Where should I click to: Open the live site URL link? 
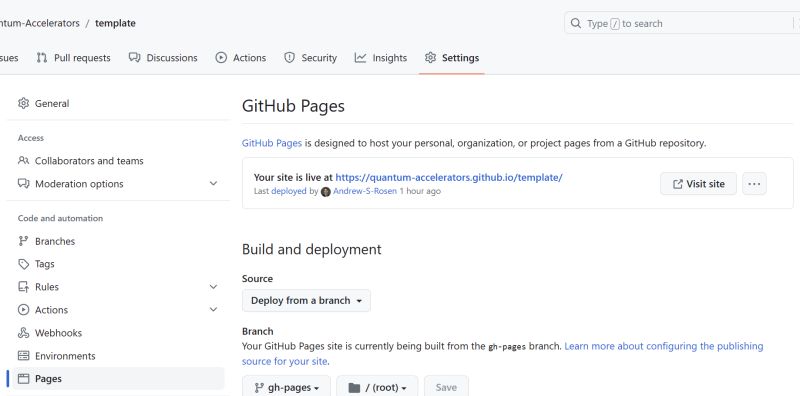449,178
